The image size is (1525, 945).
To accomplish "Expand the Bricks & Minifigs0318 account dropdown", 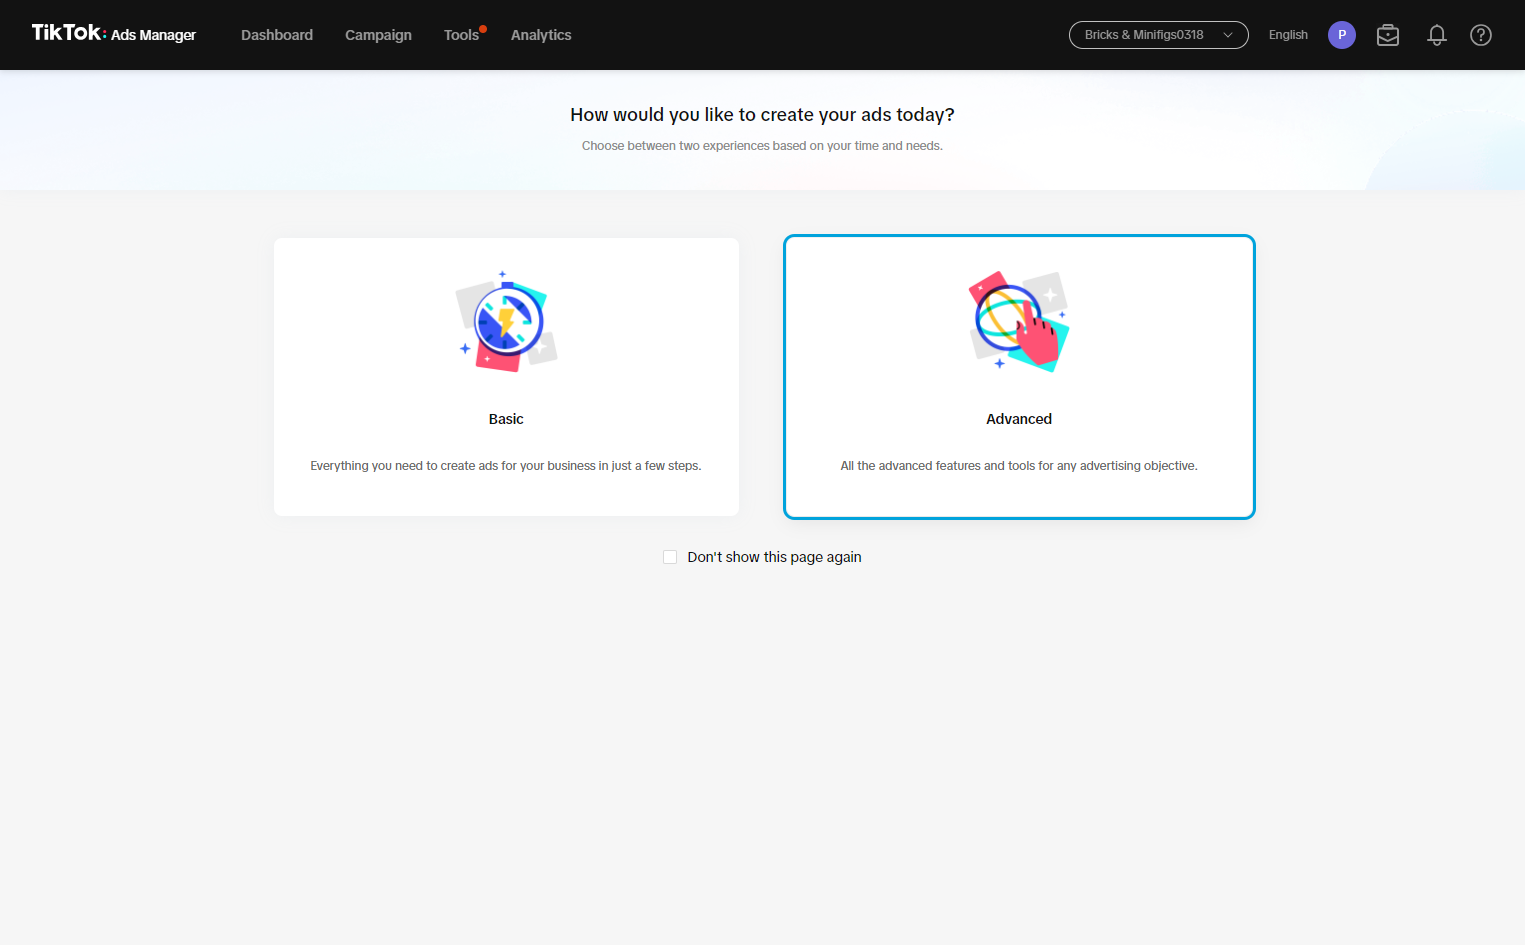I will coord(1158,35).
